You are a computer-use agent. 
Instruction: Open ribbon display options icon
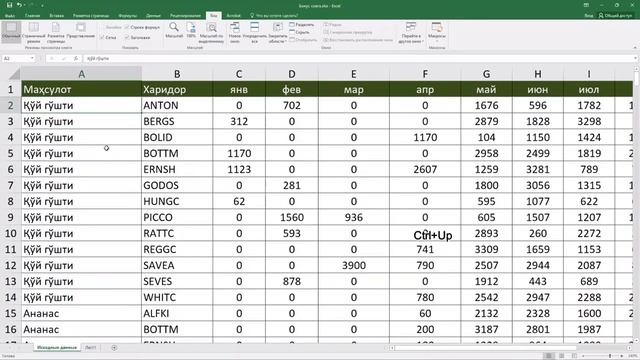(x=586, y=5)
